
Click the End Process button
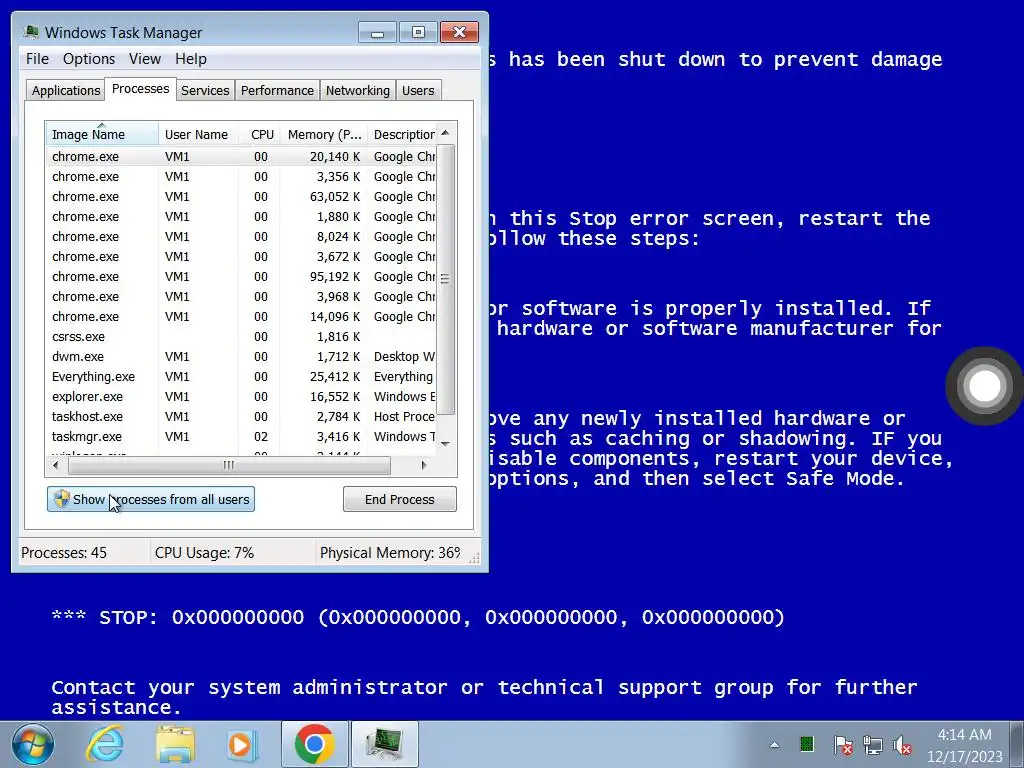[400, 500]
